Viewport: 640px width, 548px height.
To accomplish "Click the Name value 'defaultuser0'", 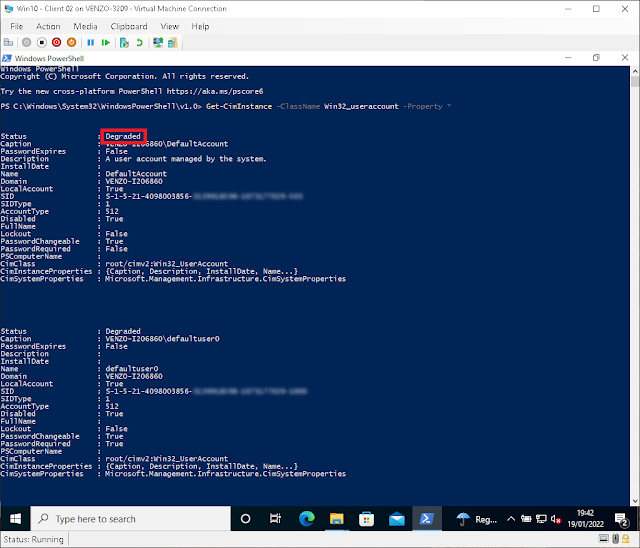I will point(132,369).
